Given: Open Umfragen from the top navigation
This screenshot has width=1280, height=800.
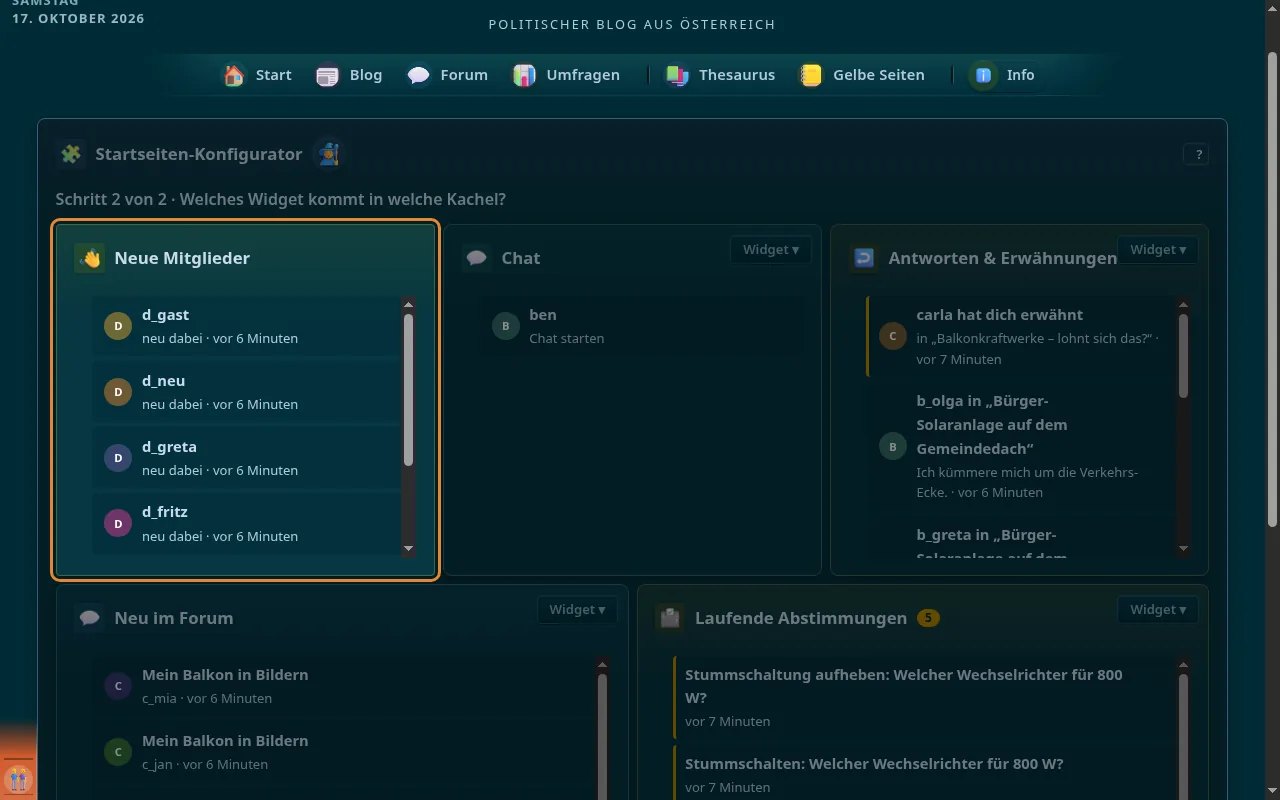Looking at the screenshot, I should tap(567, 75).
